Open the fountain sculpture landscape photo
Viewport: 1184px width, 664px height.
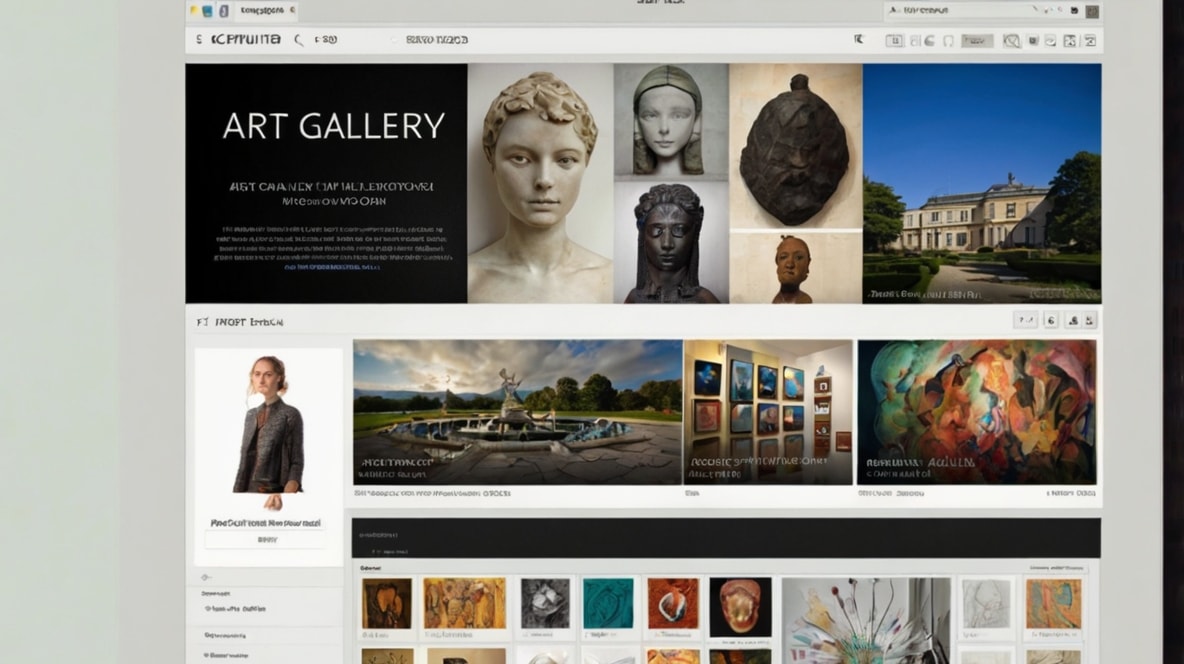(x=517, y=412)
